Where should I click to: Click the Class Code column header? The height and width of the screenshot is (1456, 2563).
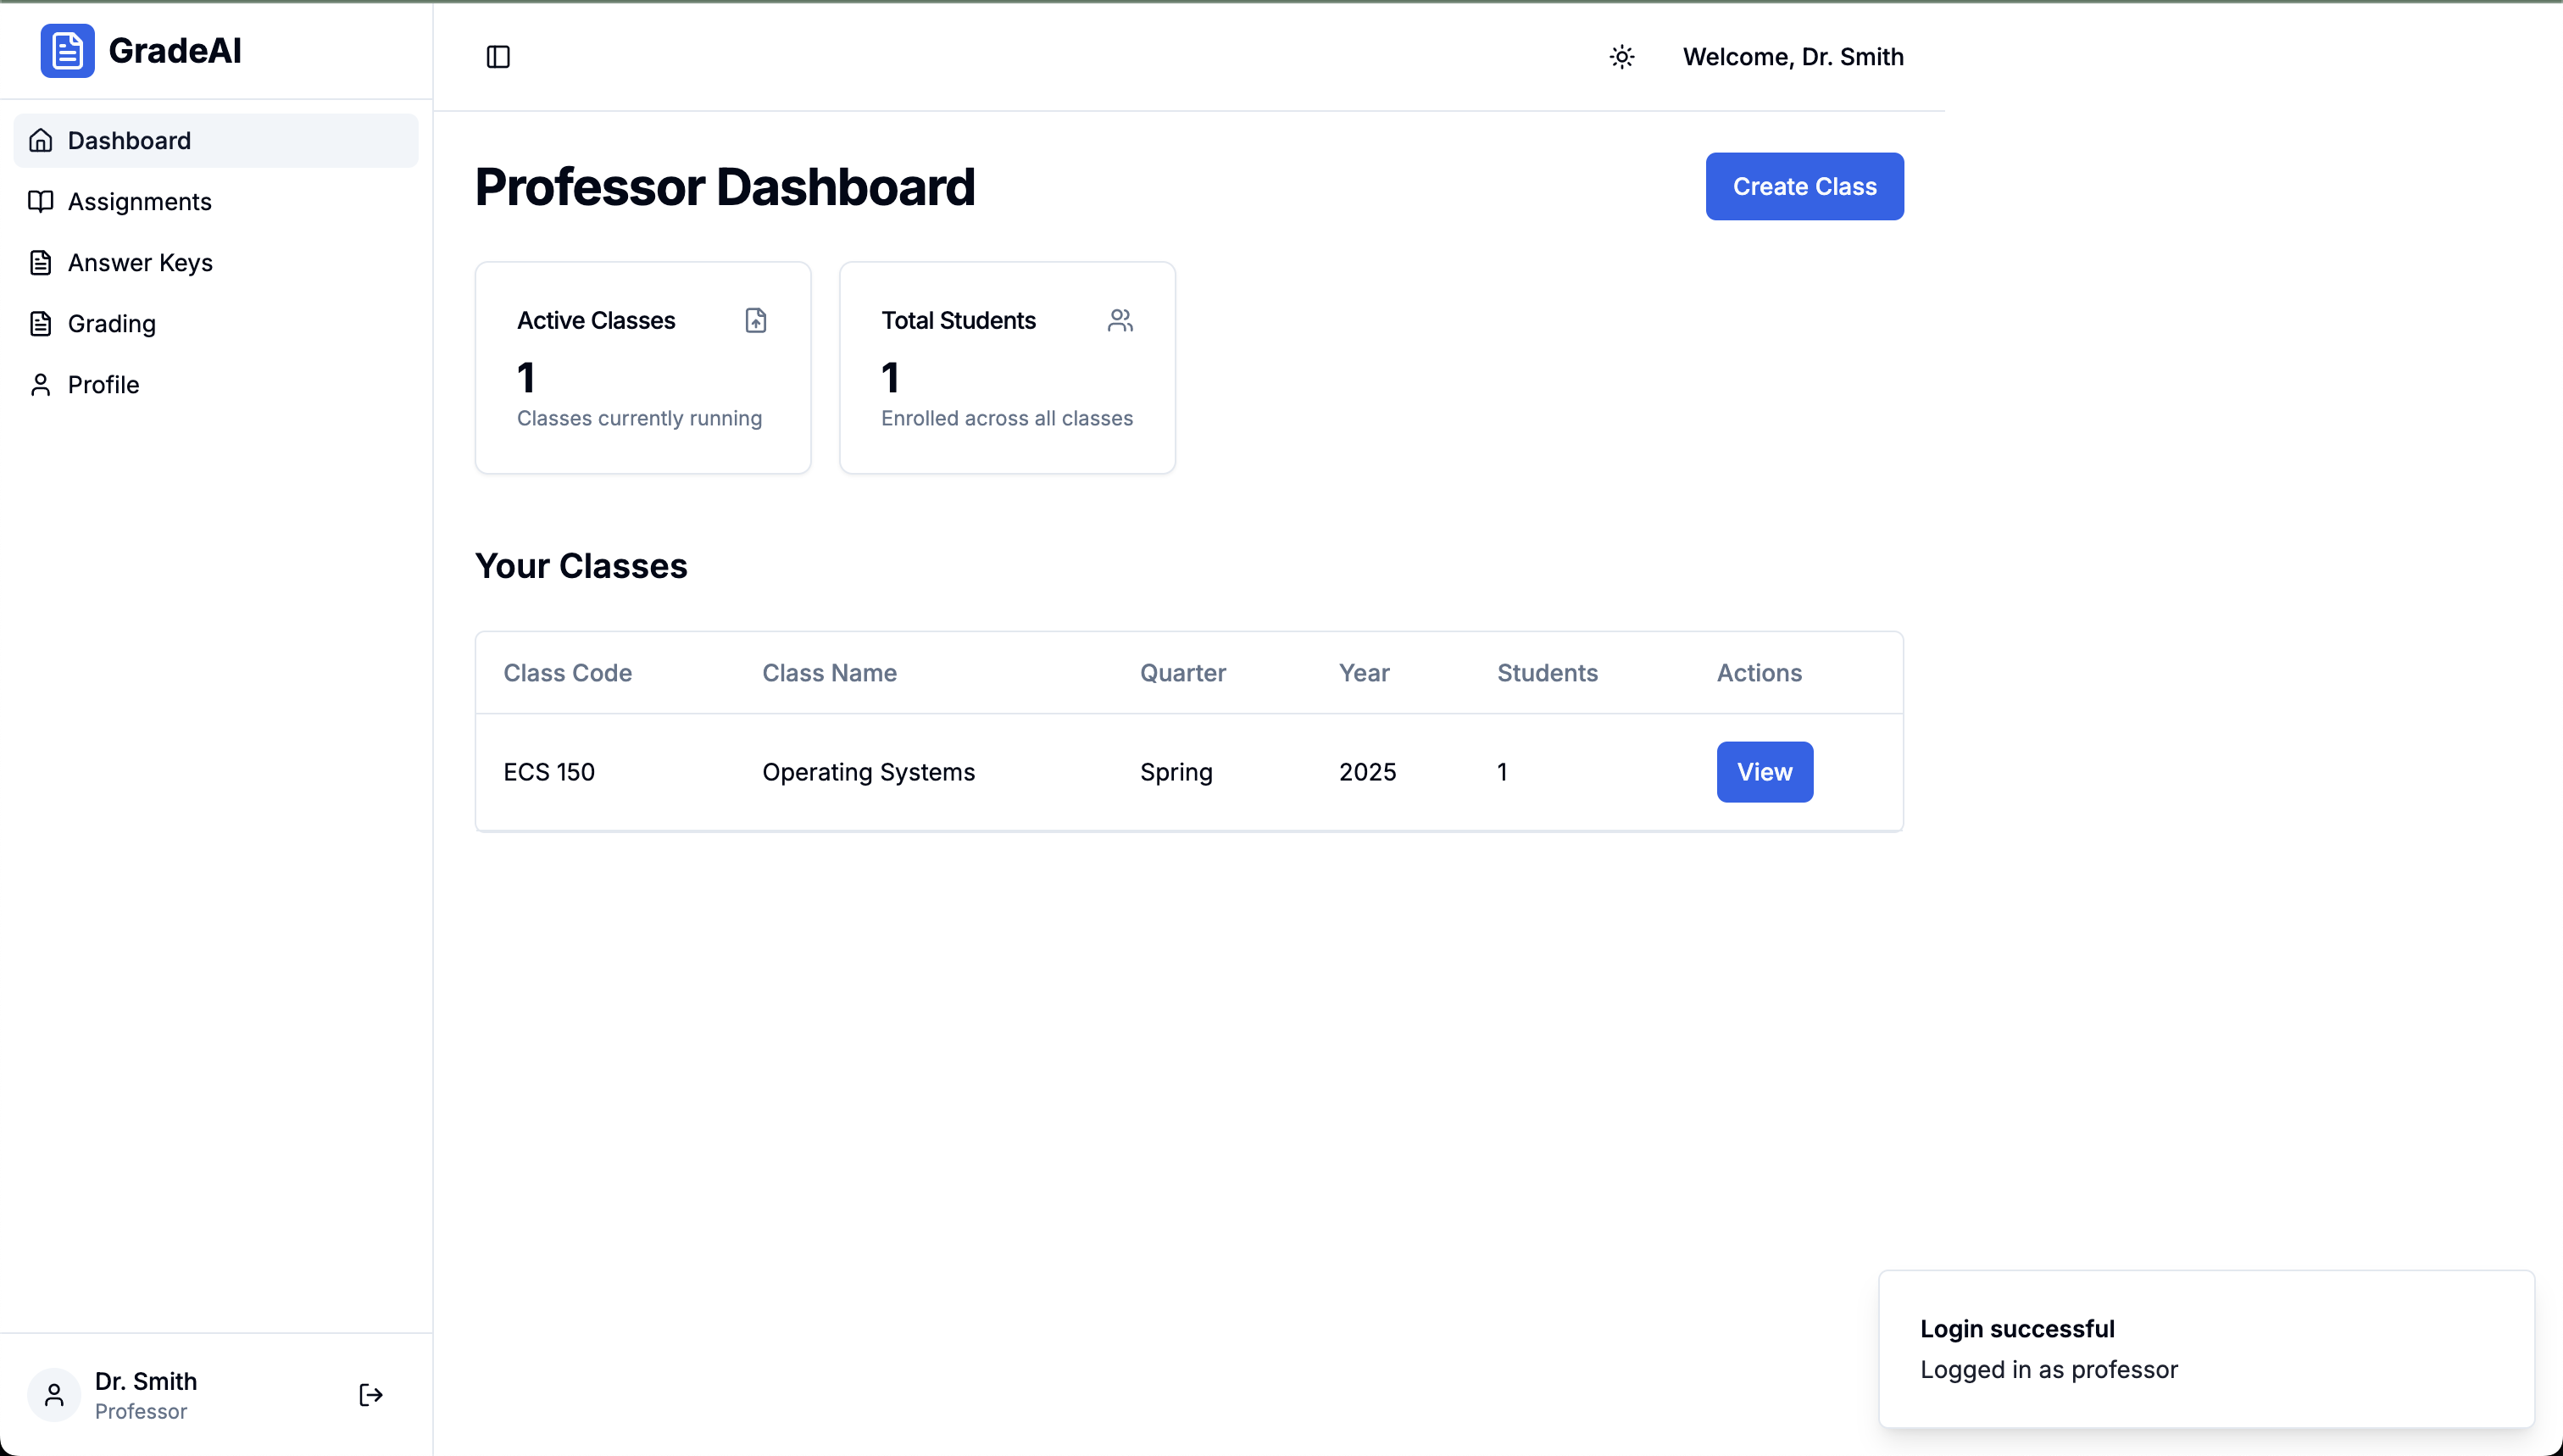567,673
